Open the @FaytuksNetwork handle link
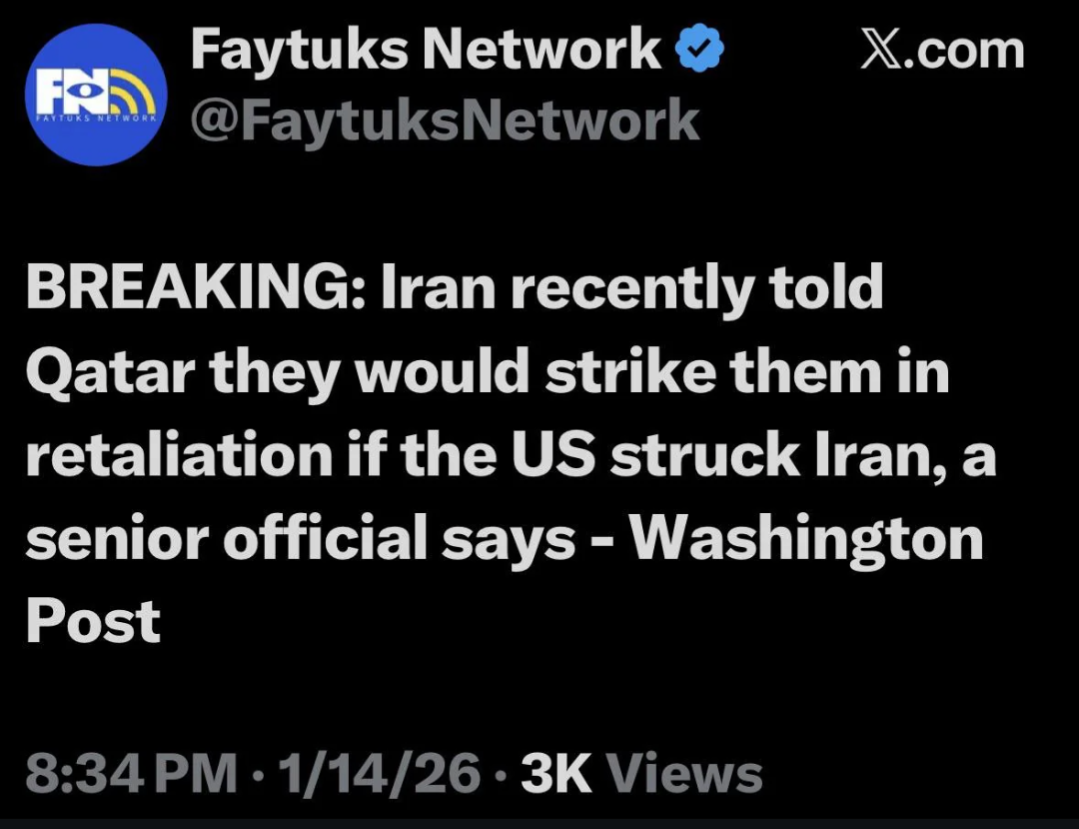The width and height of the screenshot is (1079, 829). (x=444, y=121)
